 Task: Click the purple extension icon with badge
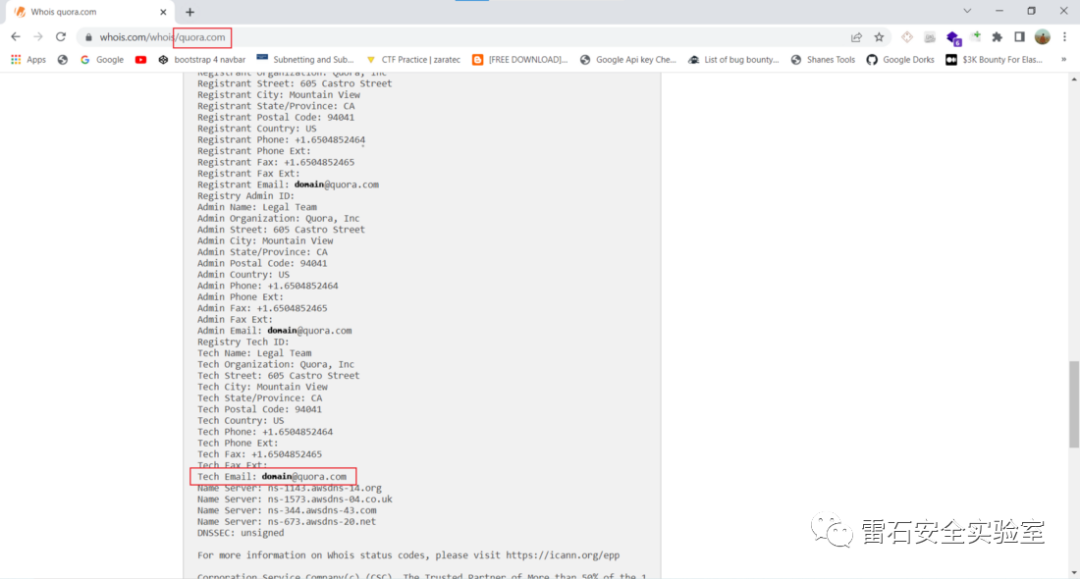click(953, 38)
